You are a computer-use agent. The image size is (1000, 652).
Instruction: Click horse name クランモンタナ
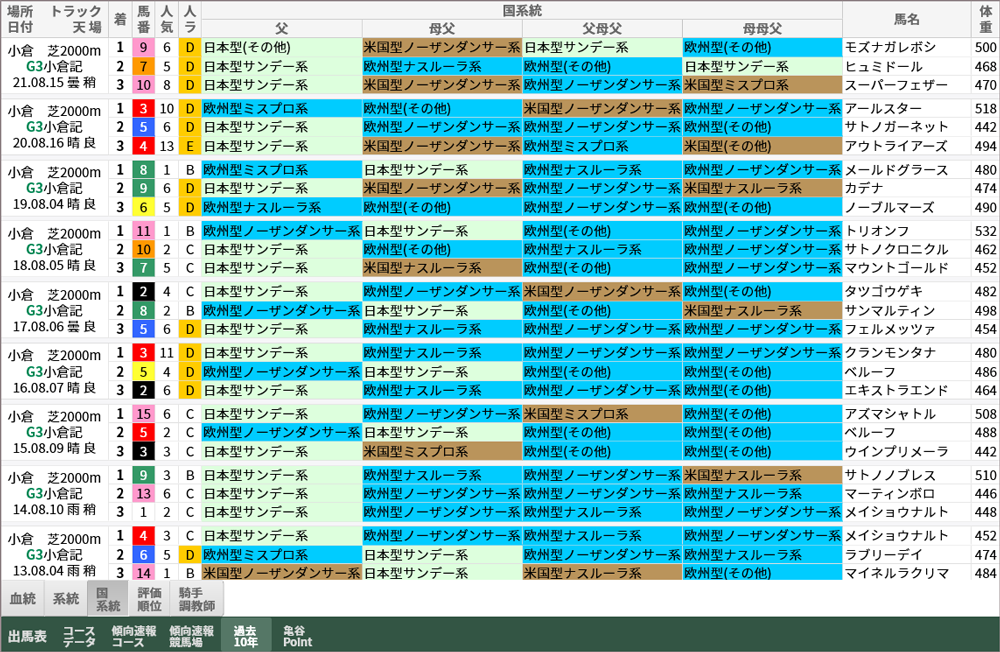click(890, 353)
